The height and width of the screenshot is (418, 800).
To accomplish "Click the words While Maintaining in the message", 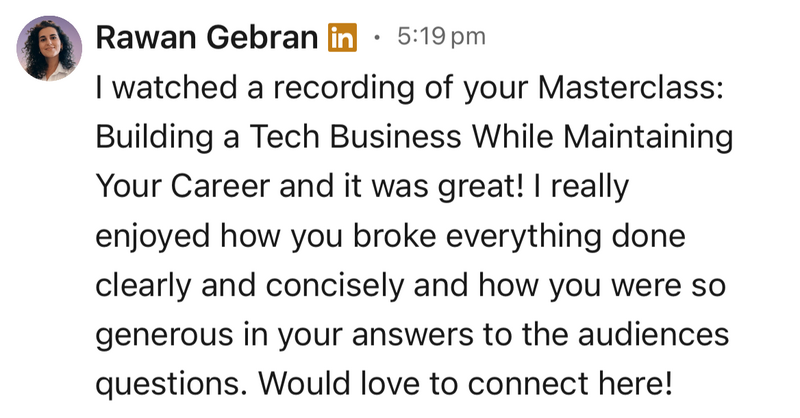I will [603, 137].
